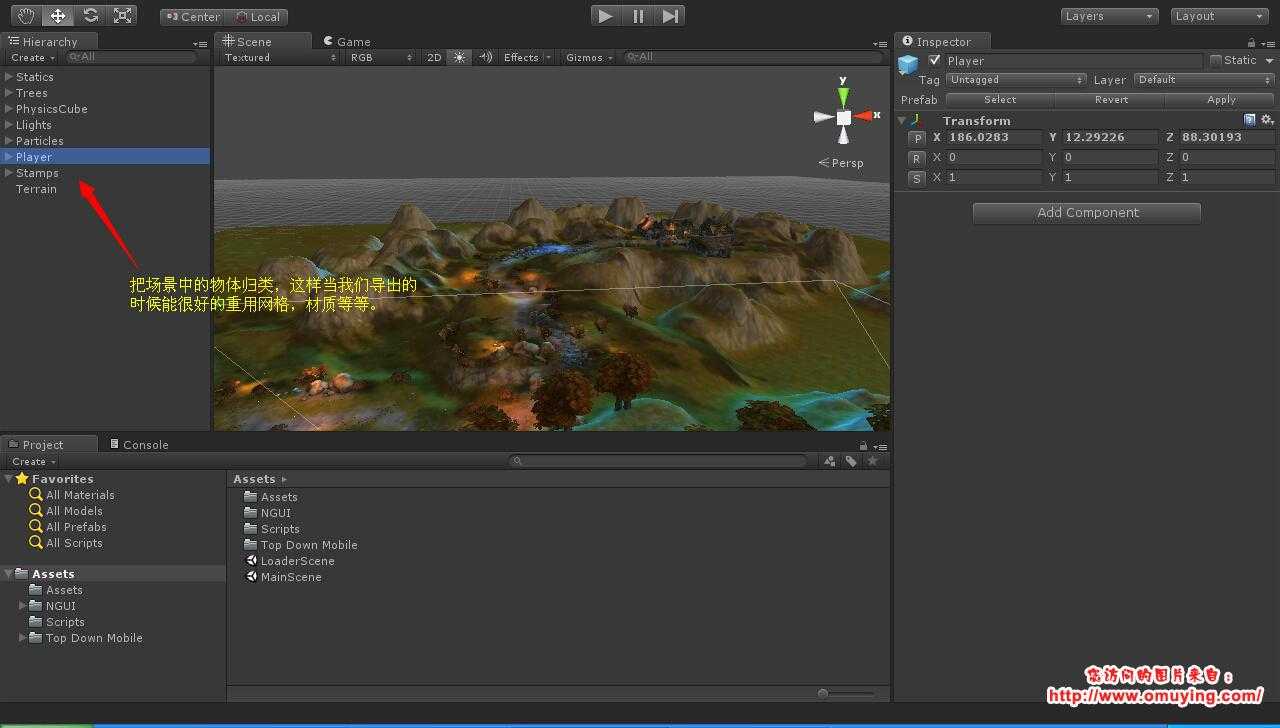Toggle the Inspector lock icon

1251,42
